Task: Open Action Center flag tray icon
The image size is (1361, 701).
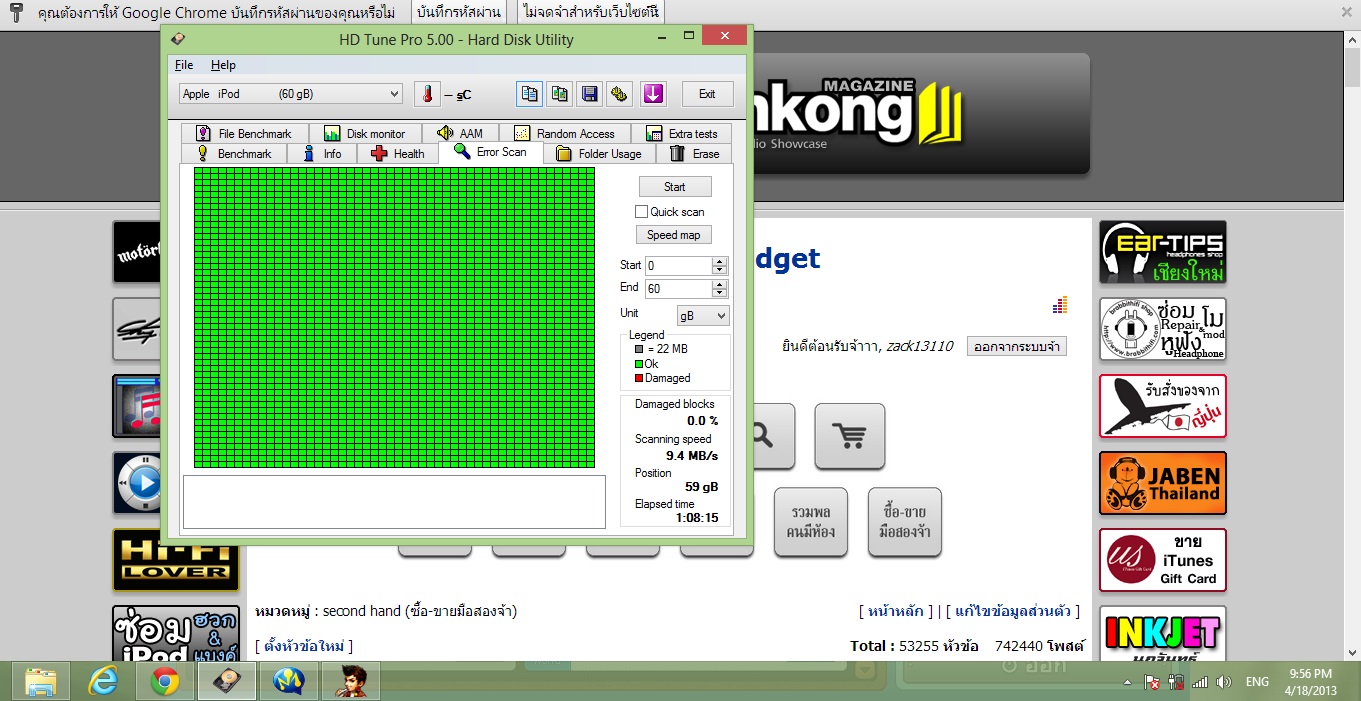Action: [x=1152, y=682]
